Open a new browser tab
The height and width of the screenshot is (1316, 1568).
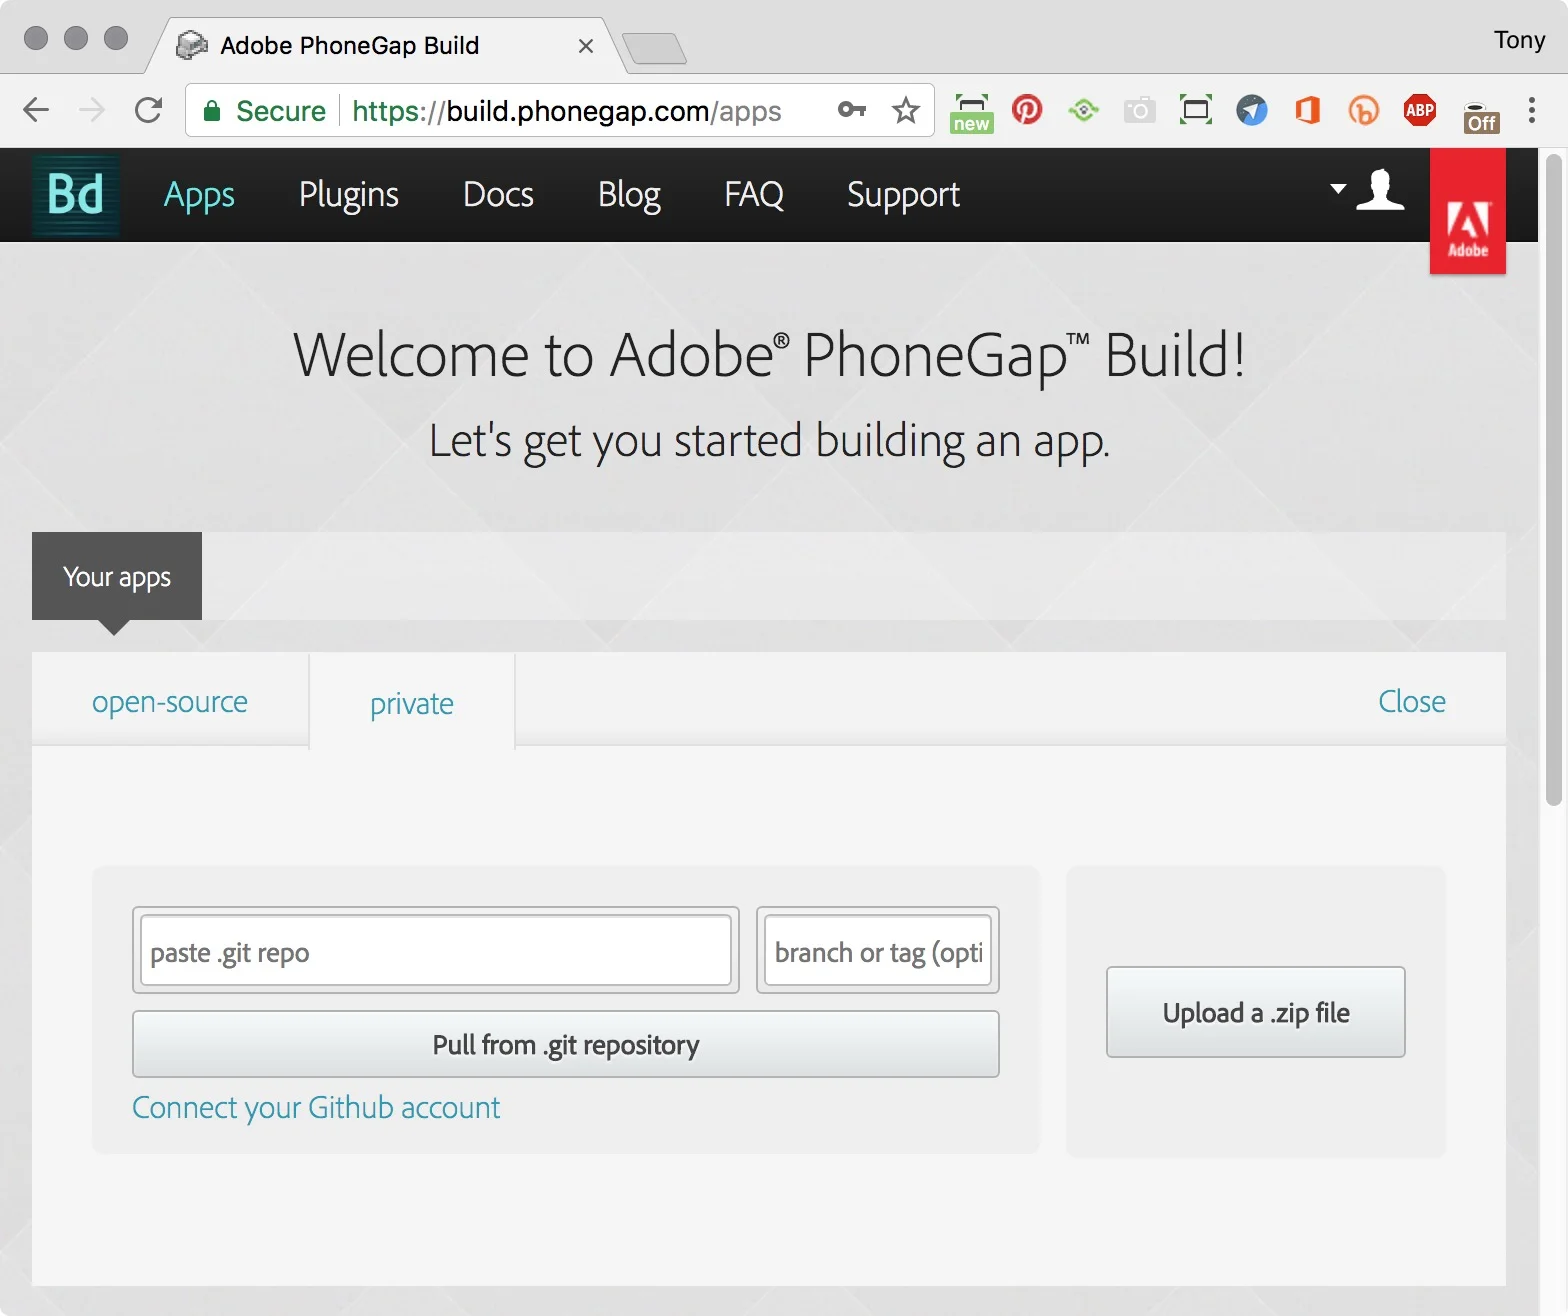654,48
